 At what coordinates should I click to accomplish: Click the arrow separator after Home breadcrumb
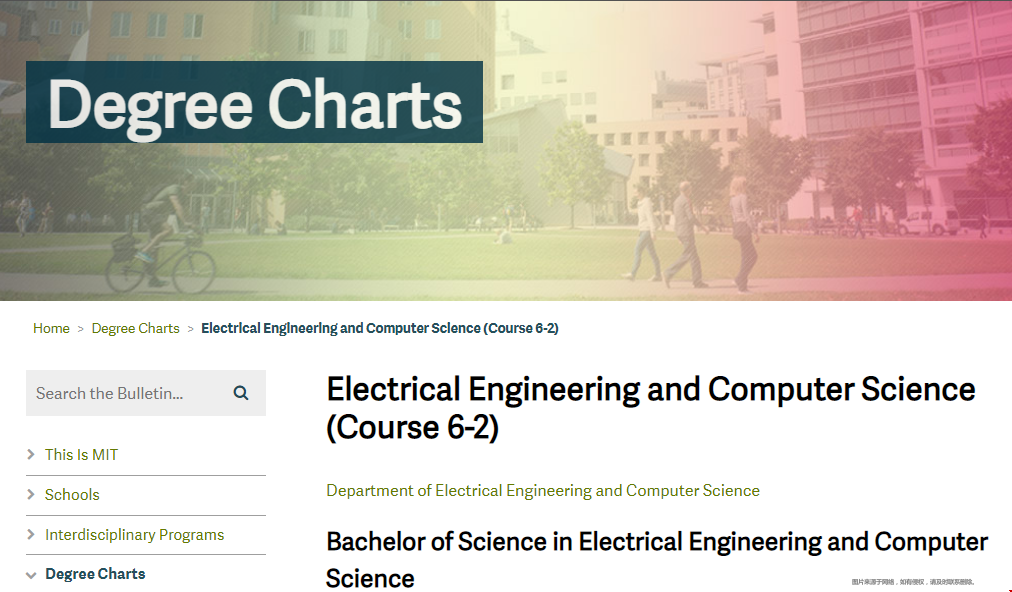coord(81,329)
